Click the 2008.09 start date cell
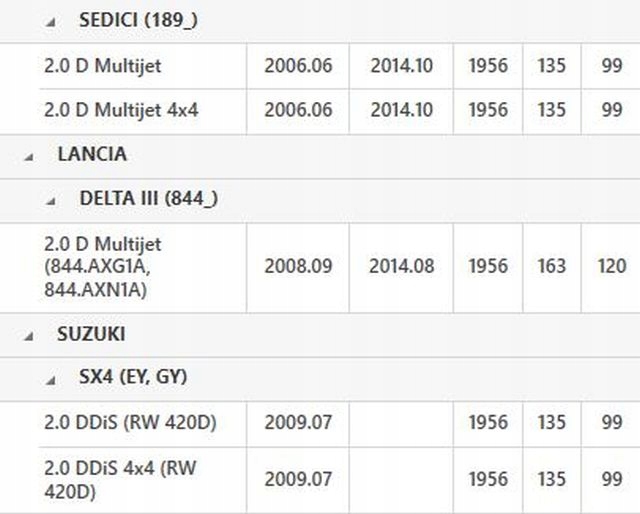Image resolution: width=640 pixels, height=514 pixels. [x=298, y=267]
